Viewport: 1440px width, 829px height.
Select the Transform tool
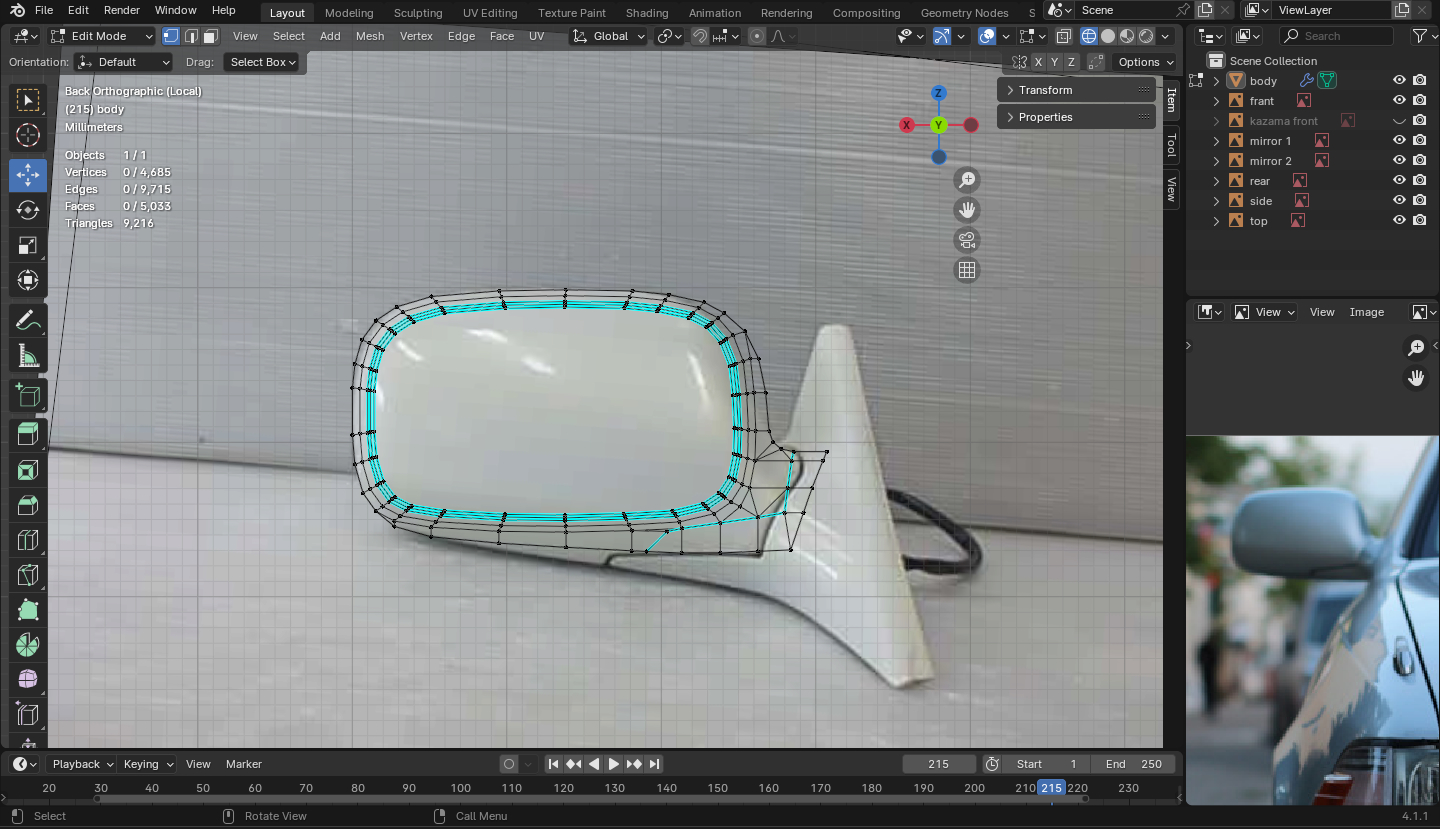(28, 280)
